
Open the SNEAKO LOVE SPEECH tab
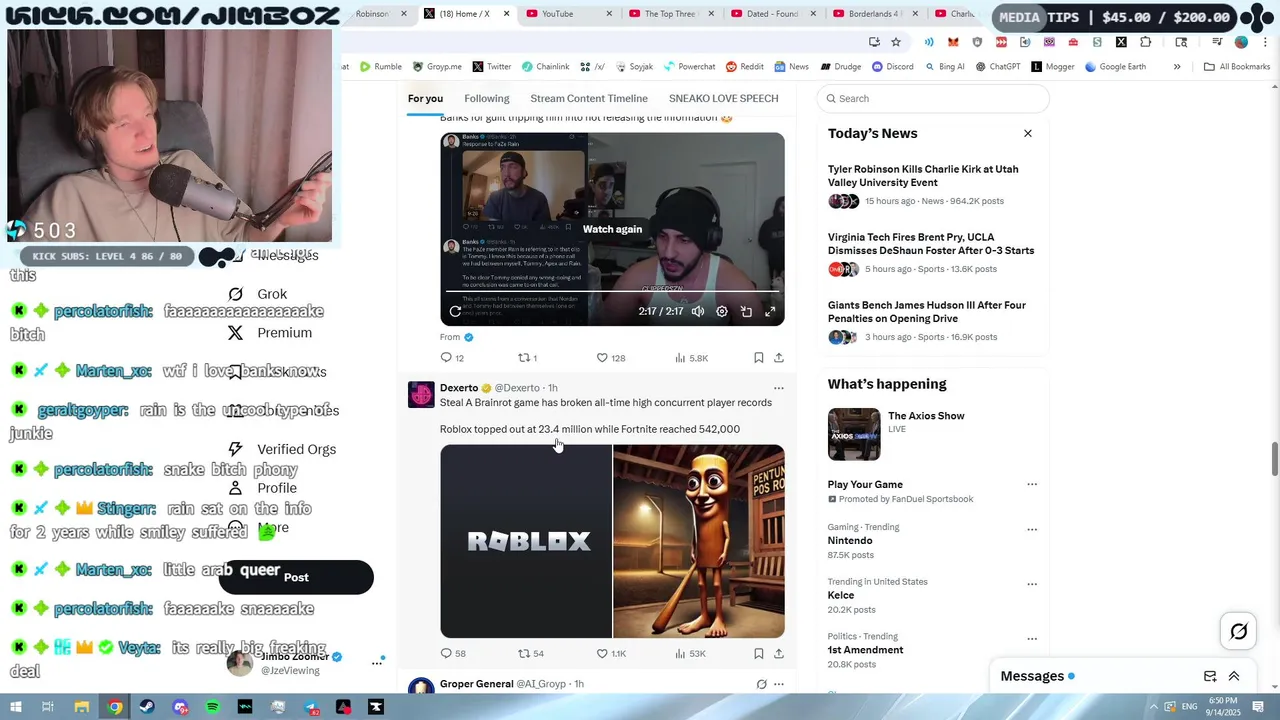pyautogui.click(x=723, y=98)
